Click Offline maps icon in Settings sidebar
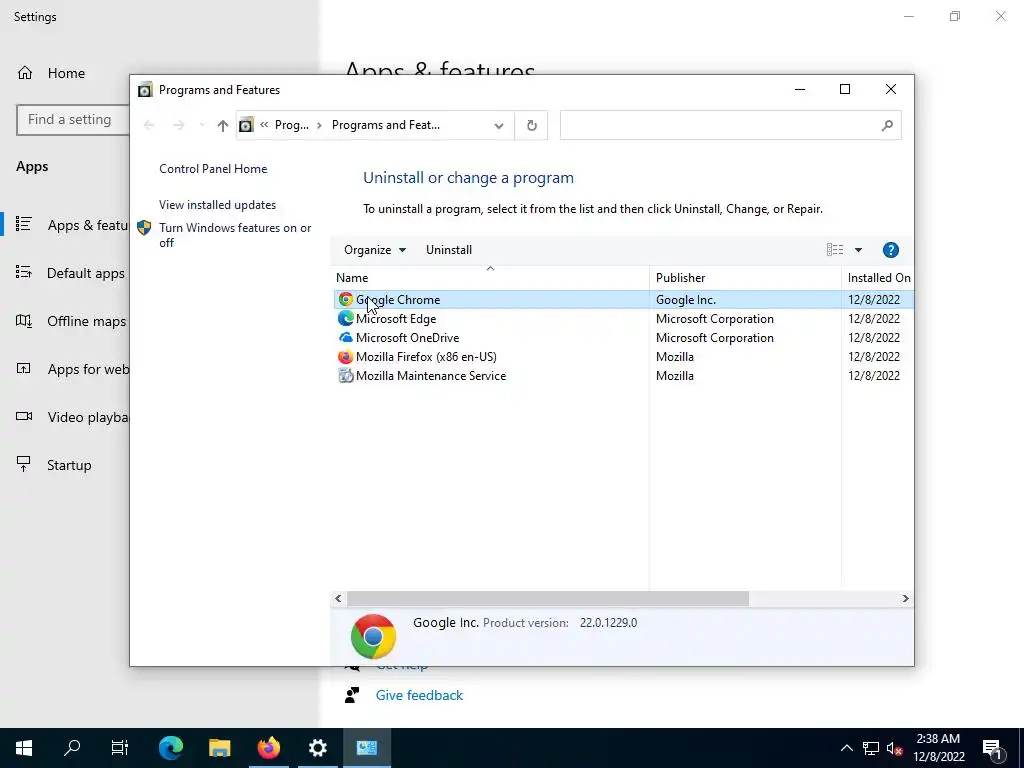This screenshot has width=1024, height=768. (24, 321)
